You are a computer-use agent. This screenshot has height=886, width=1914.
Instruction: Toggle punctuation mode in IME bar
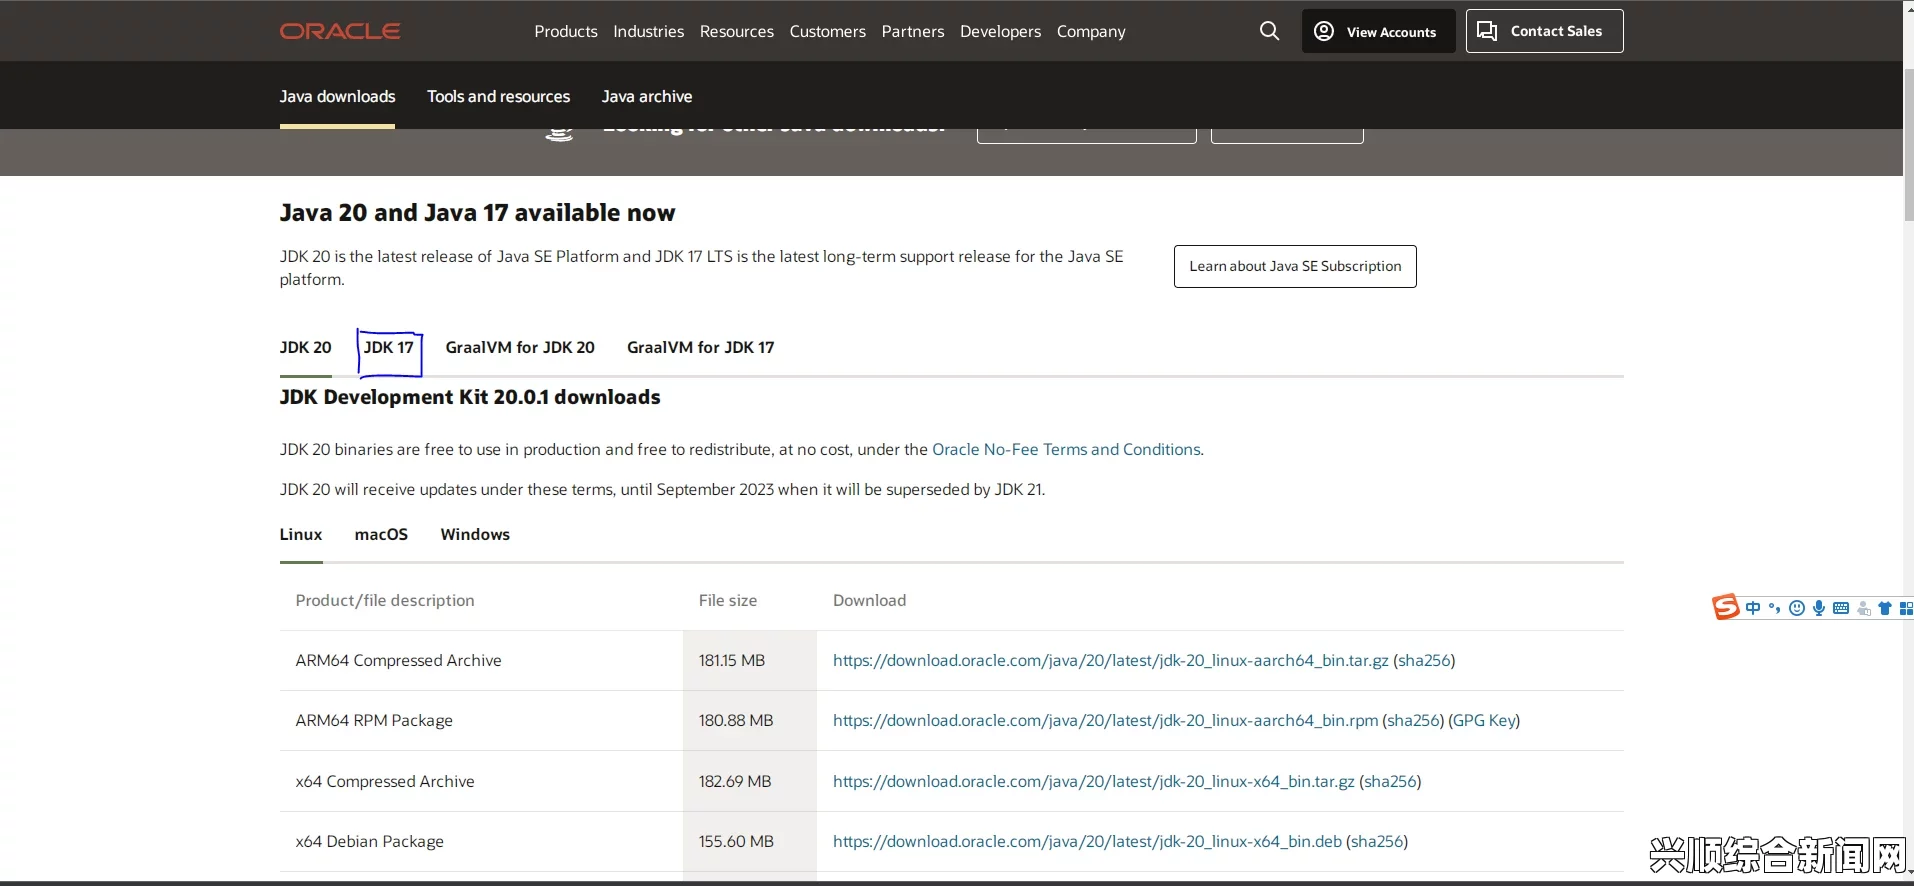pyautogui.click(x=1775, y=608)
